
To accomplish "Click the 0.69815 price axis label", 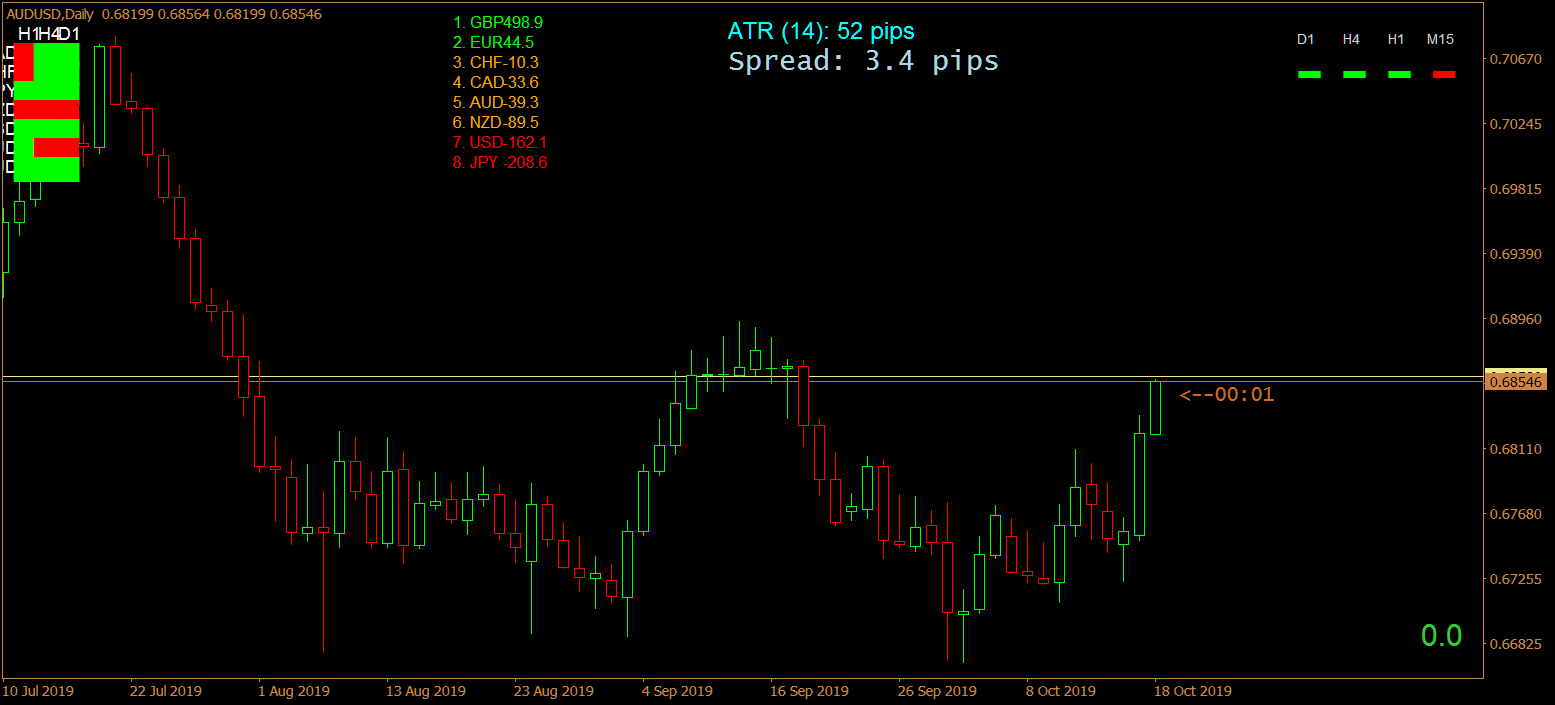I will point(1516,190).
